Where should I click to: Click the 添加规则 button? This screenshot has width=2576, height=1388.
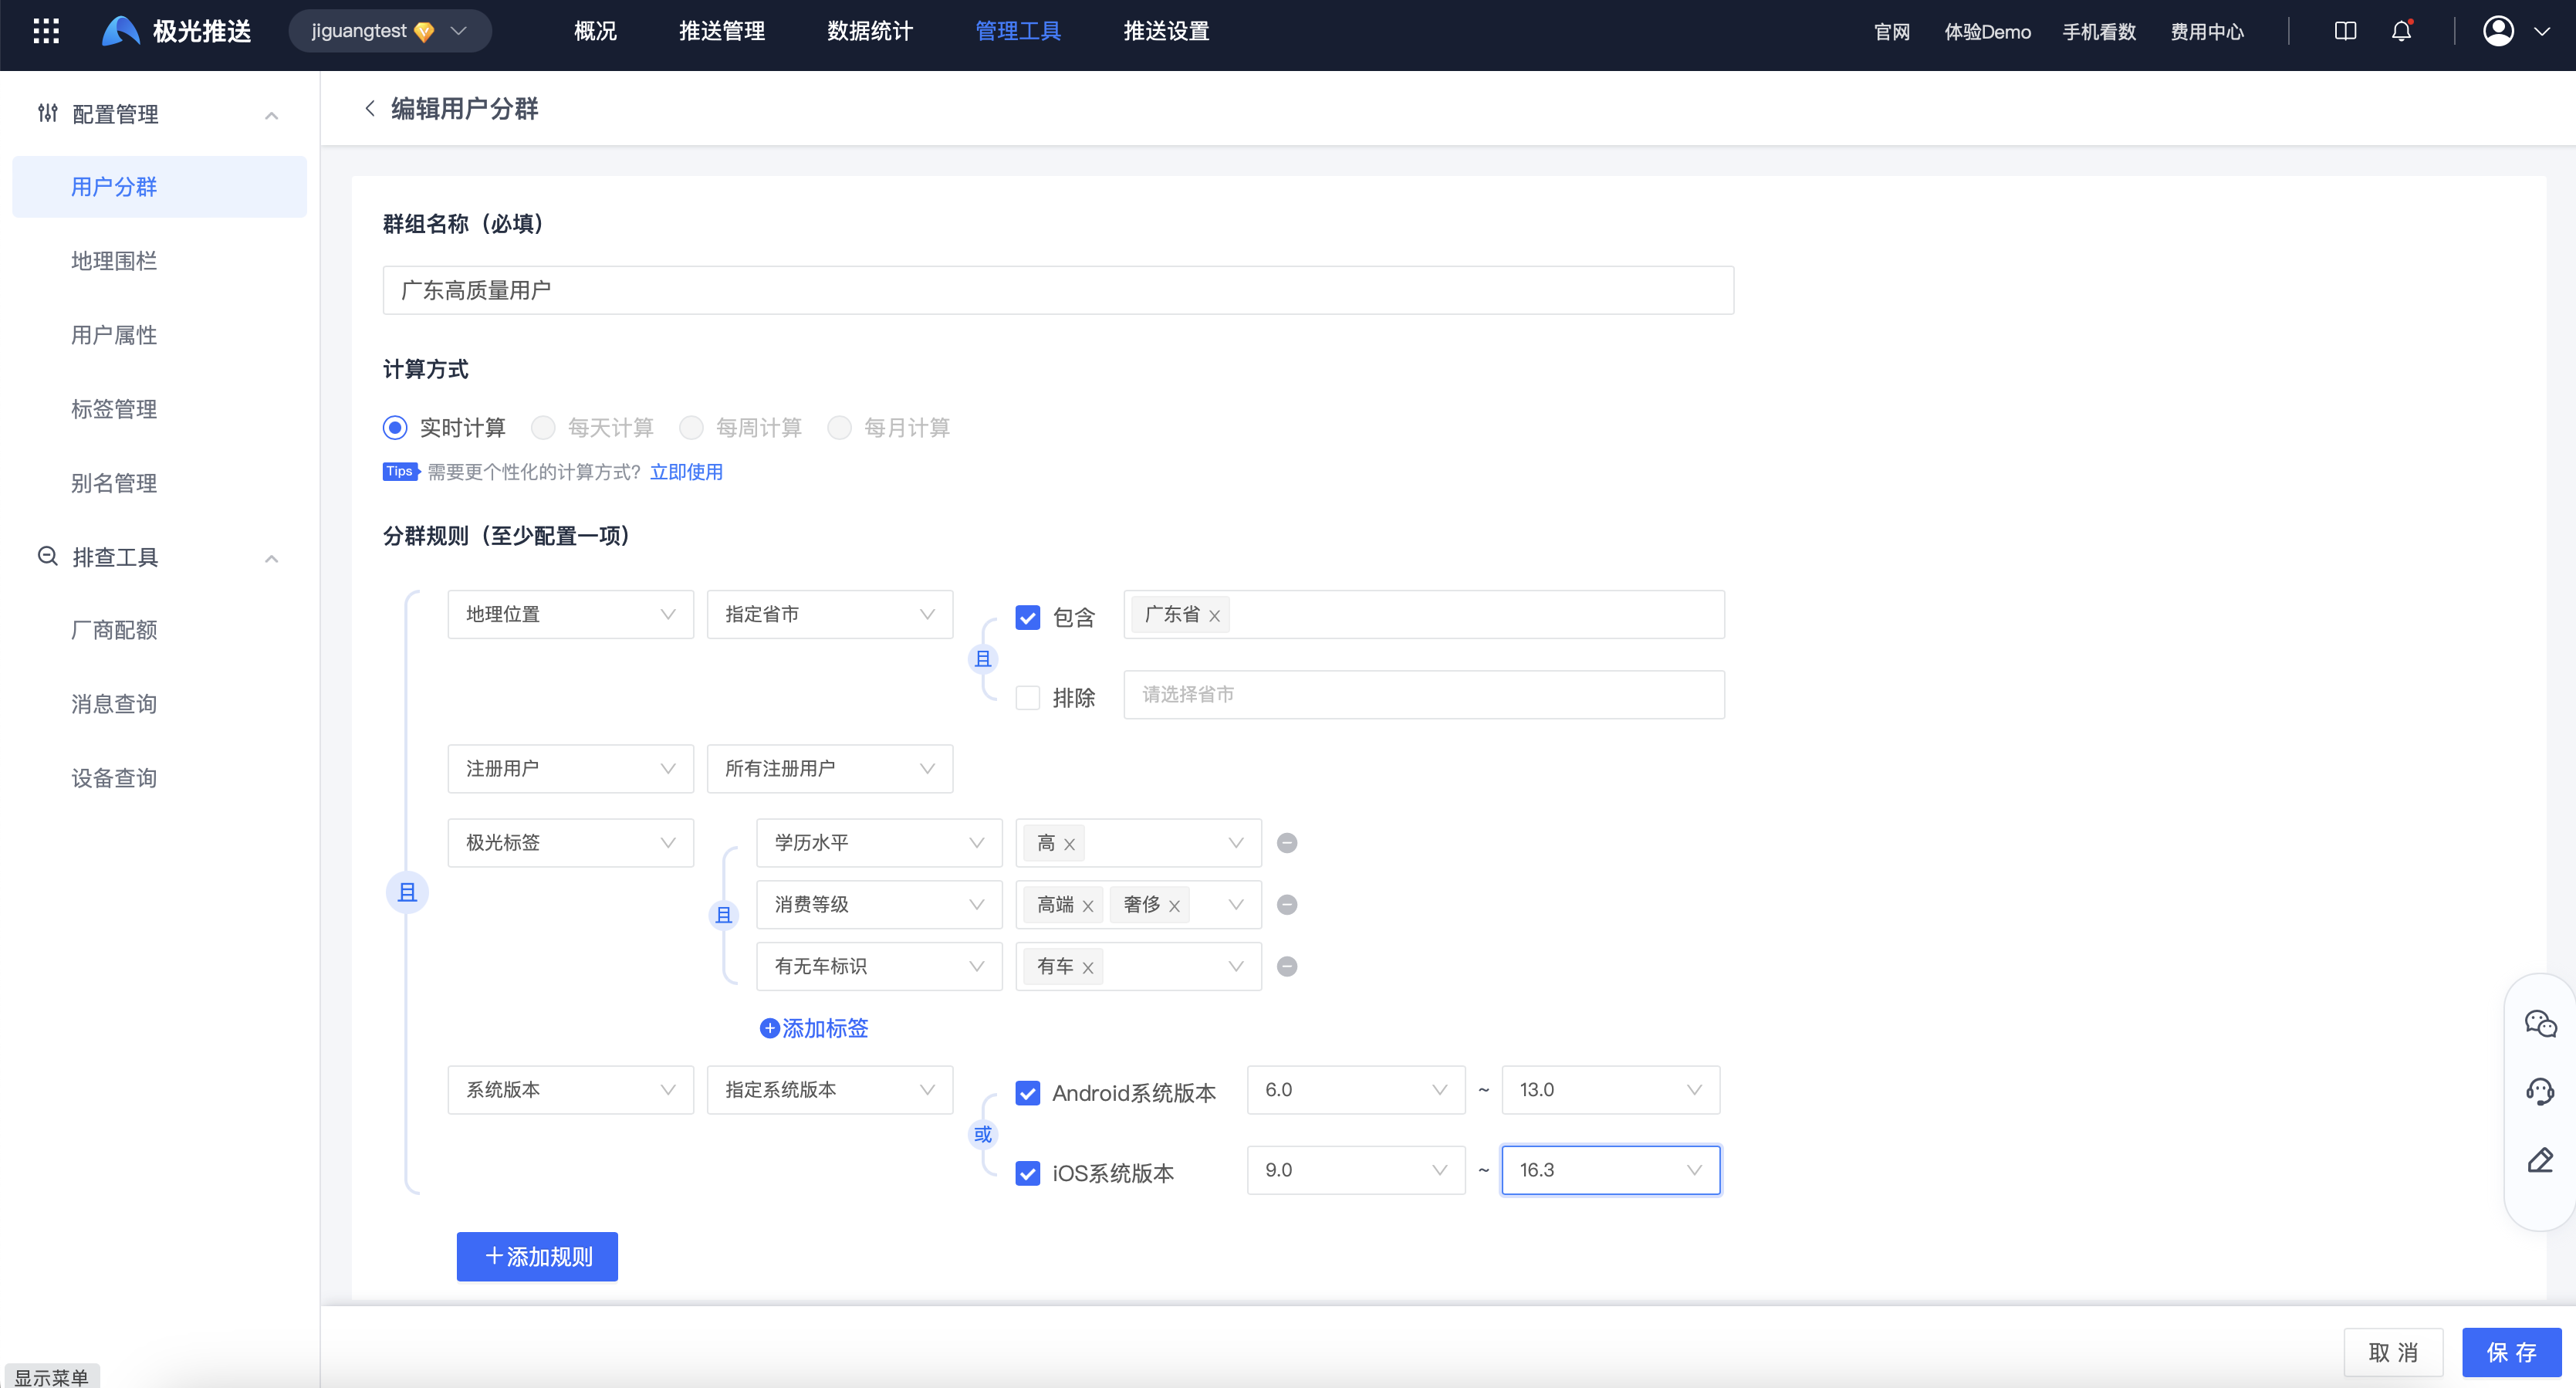[537, 1256]
